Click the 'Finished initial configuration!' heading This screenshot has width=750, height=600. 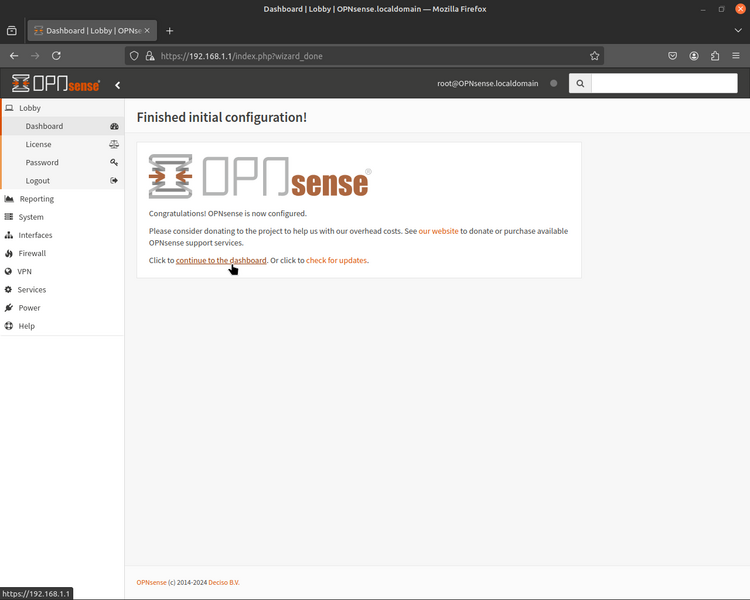(x=222, y=117)
